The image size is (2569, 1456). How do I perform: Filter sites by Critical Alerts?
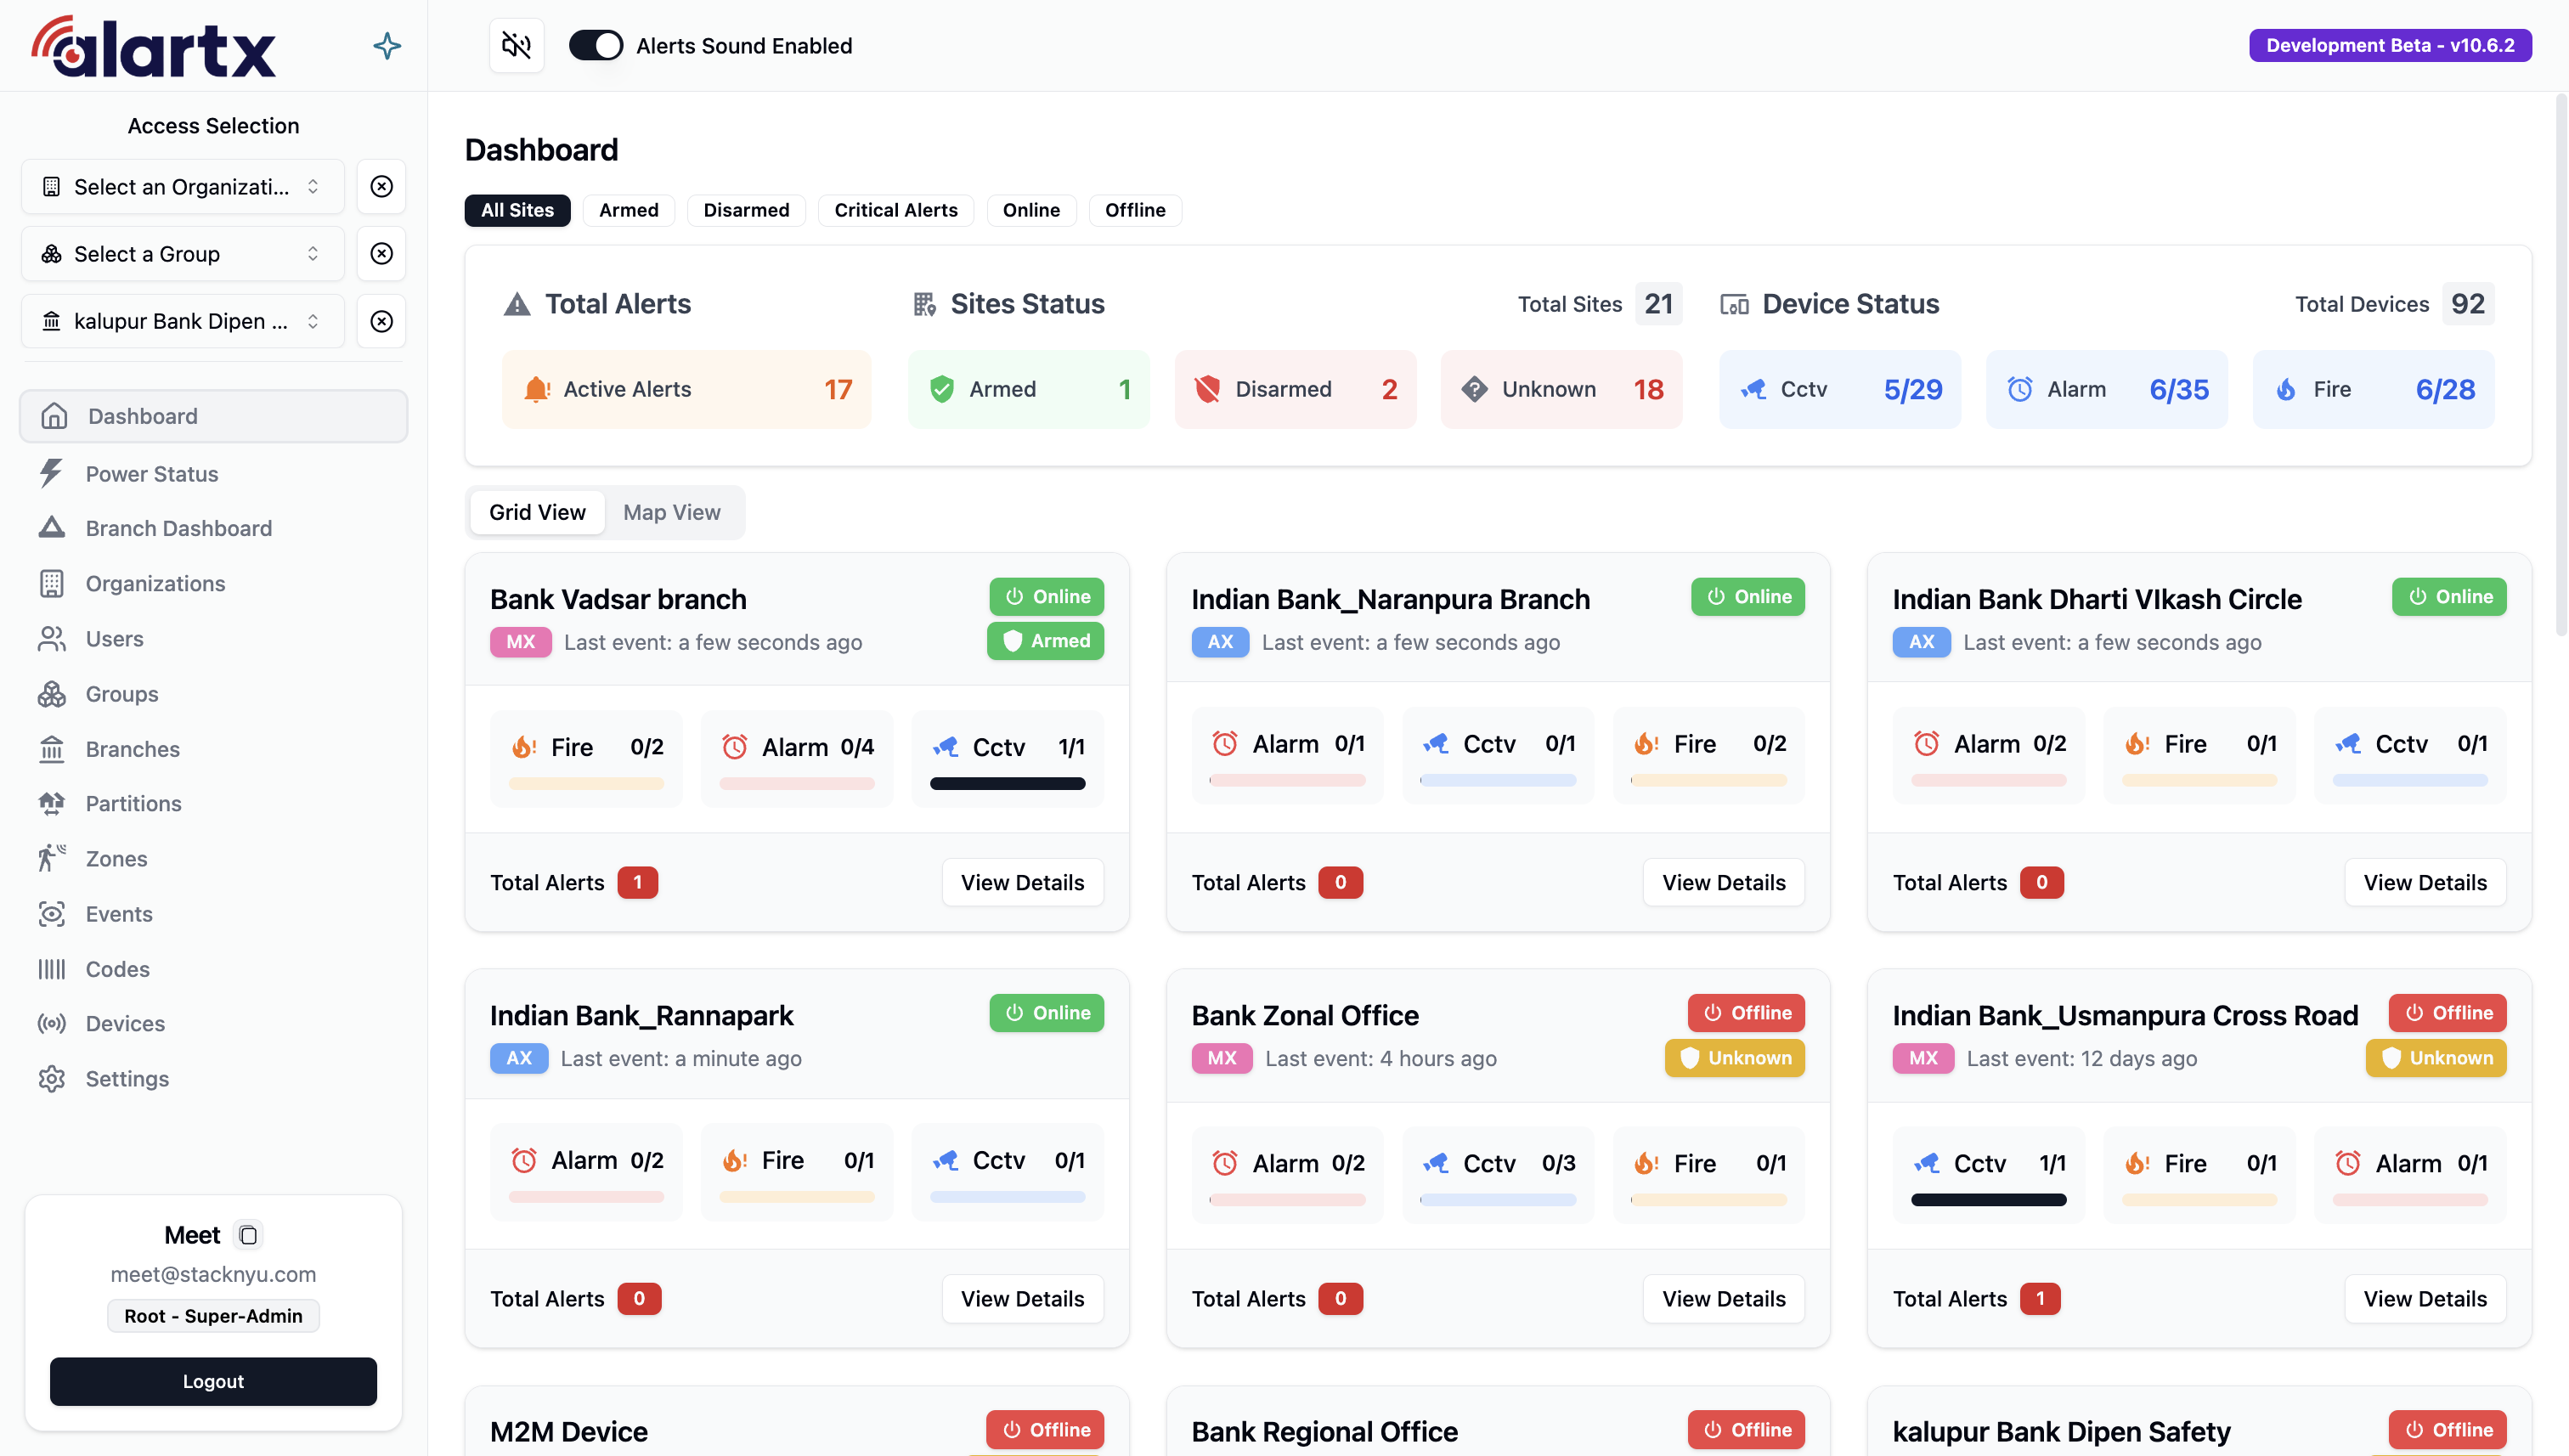[896, 210]
